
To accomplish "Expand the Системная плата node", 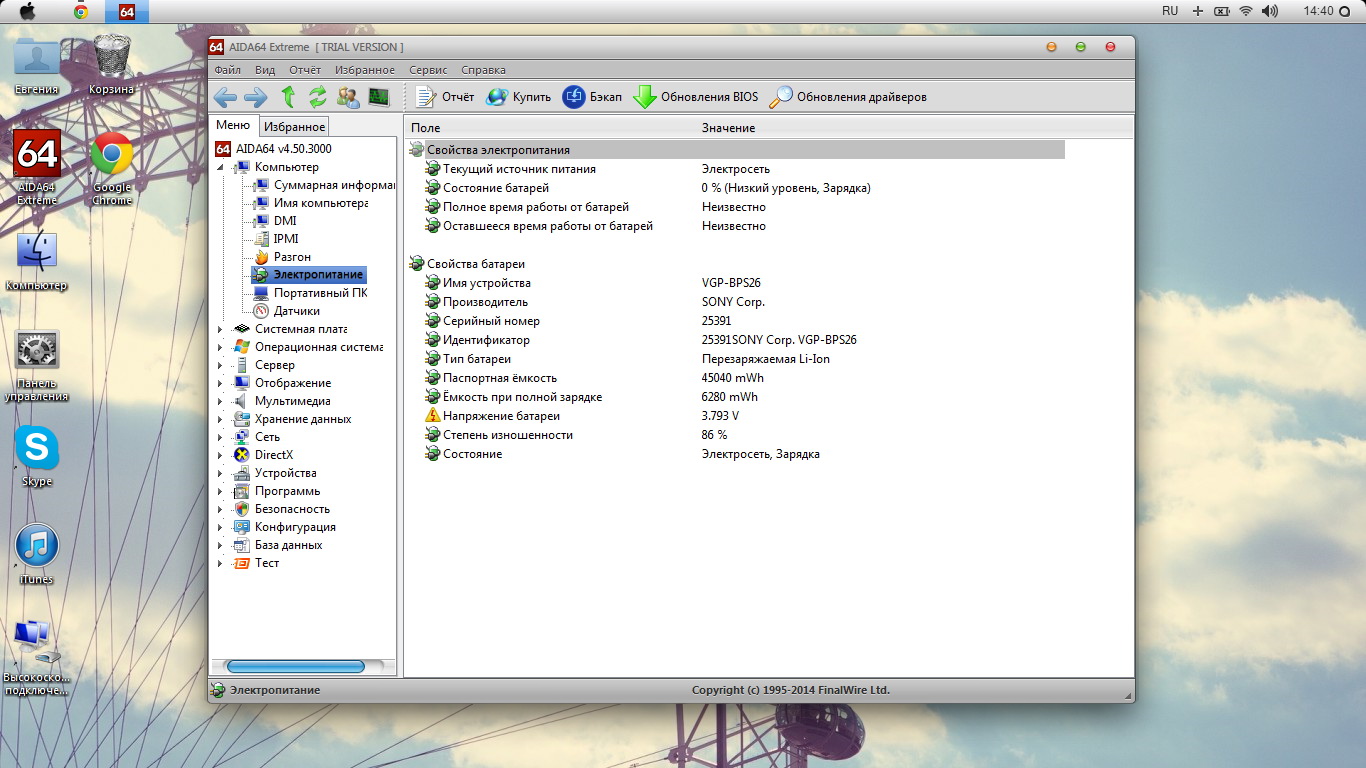I will point(221,329).
